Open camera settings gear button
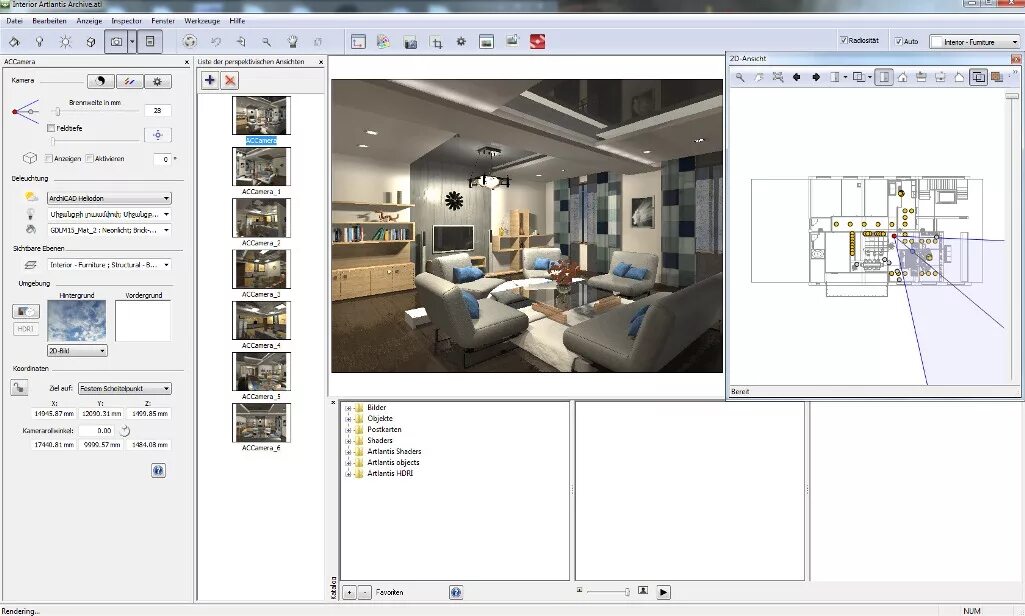This screenshot has height=616, width=1025. point(158,81)
